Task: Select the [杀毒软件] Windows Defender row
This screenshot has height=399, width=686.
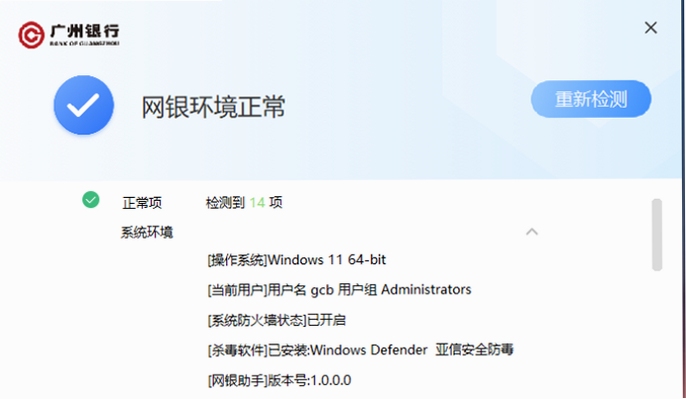Action: pos(360,350)
